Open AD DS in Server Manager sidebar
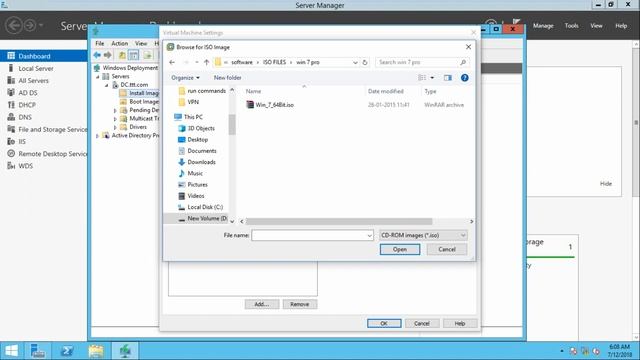Image resolution: width=640 pixels, height=360 pixels. tap(28, 93)
